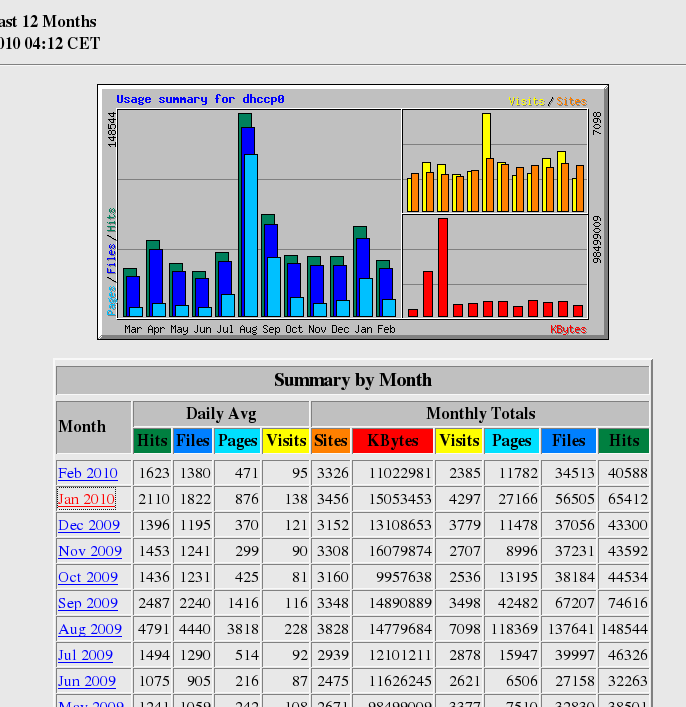
Task: Open the Aug 2009 monthly report link
Action: coord(90,629)
